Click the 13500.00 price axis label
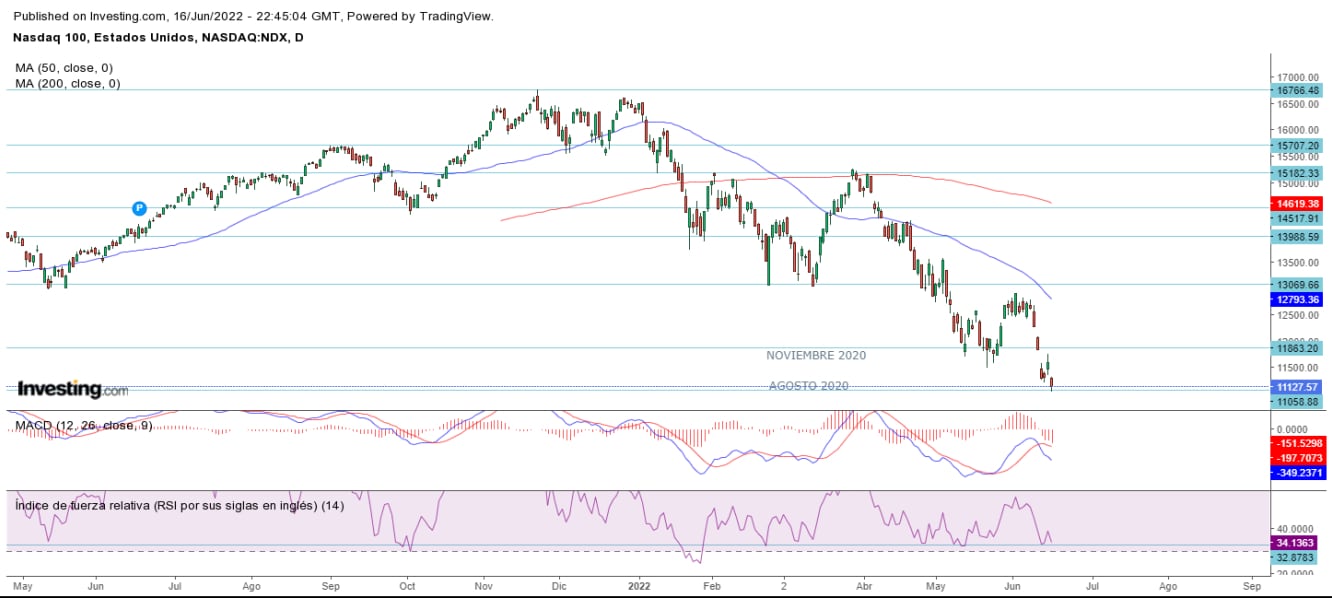 coord(1298,262)
